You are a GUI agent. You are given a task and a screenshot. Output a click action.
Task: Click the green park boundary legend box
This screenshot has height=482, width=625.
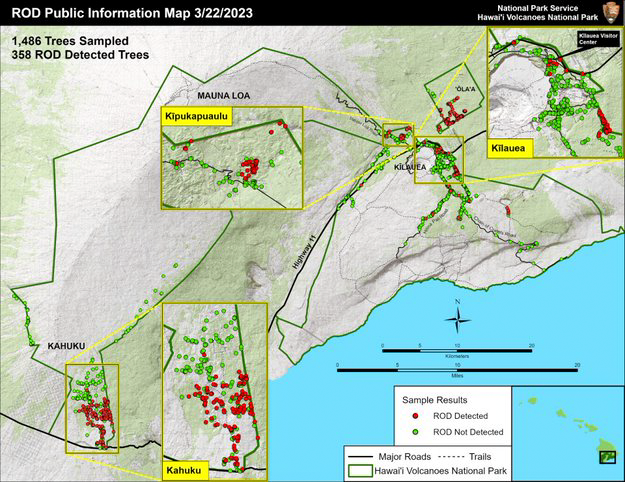pos(359,468)
